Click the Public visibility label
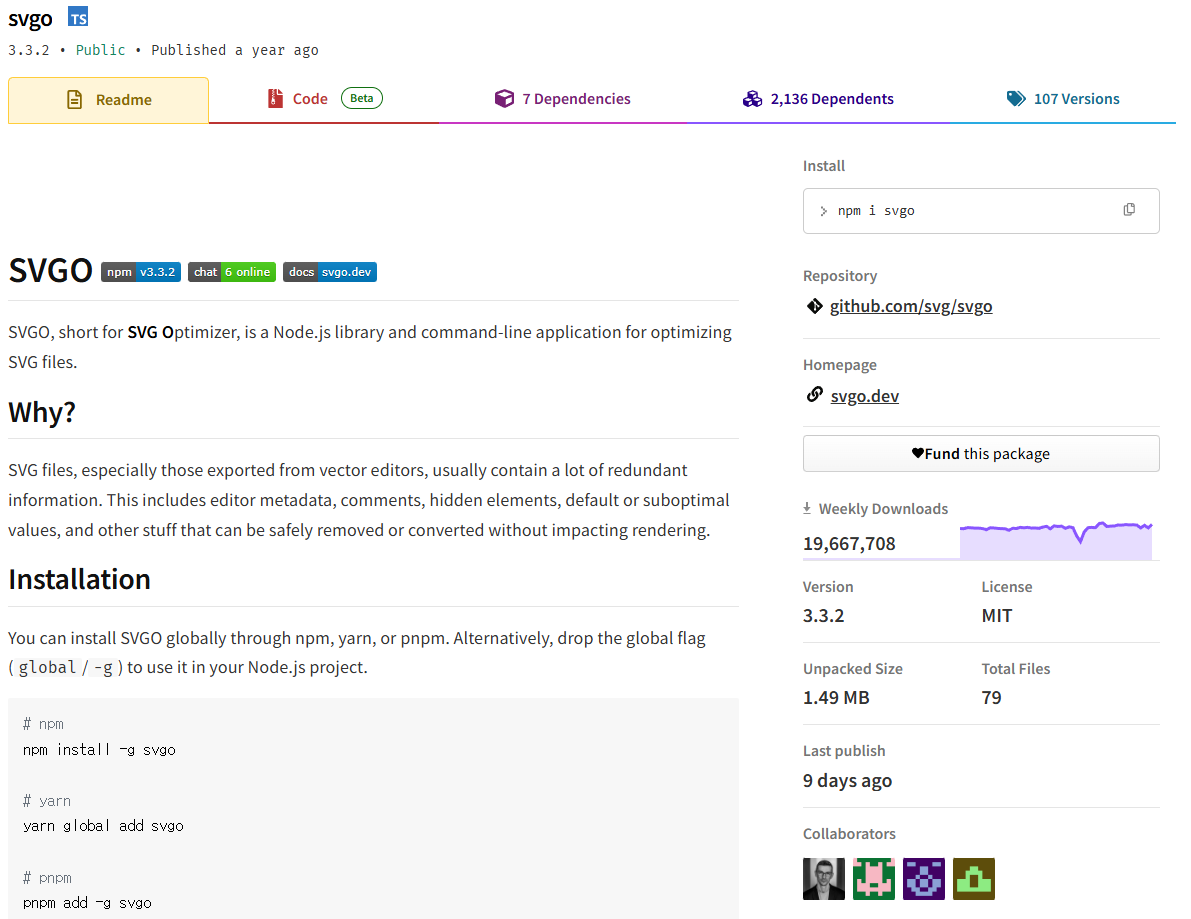This screenshot has height=919, width=1191. pyautogui.click(x=100, y=50)
